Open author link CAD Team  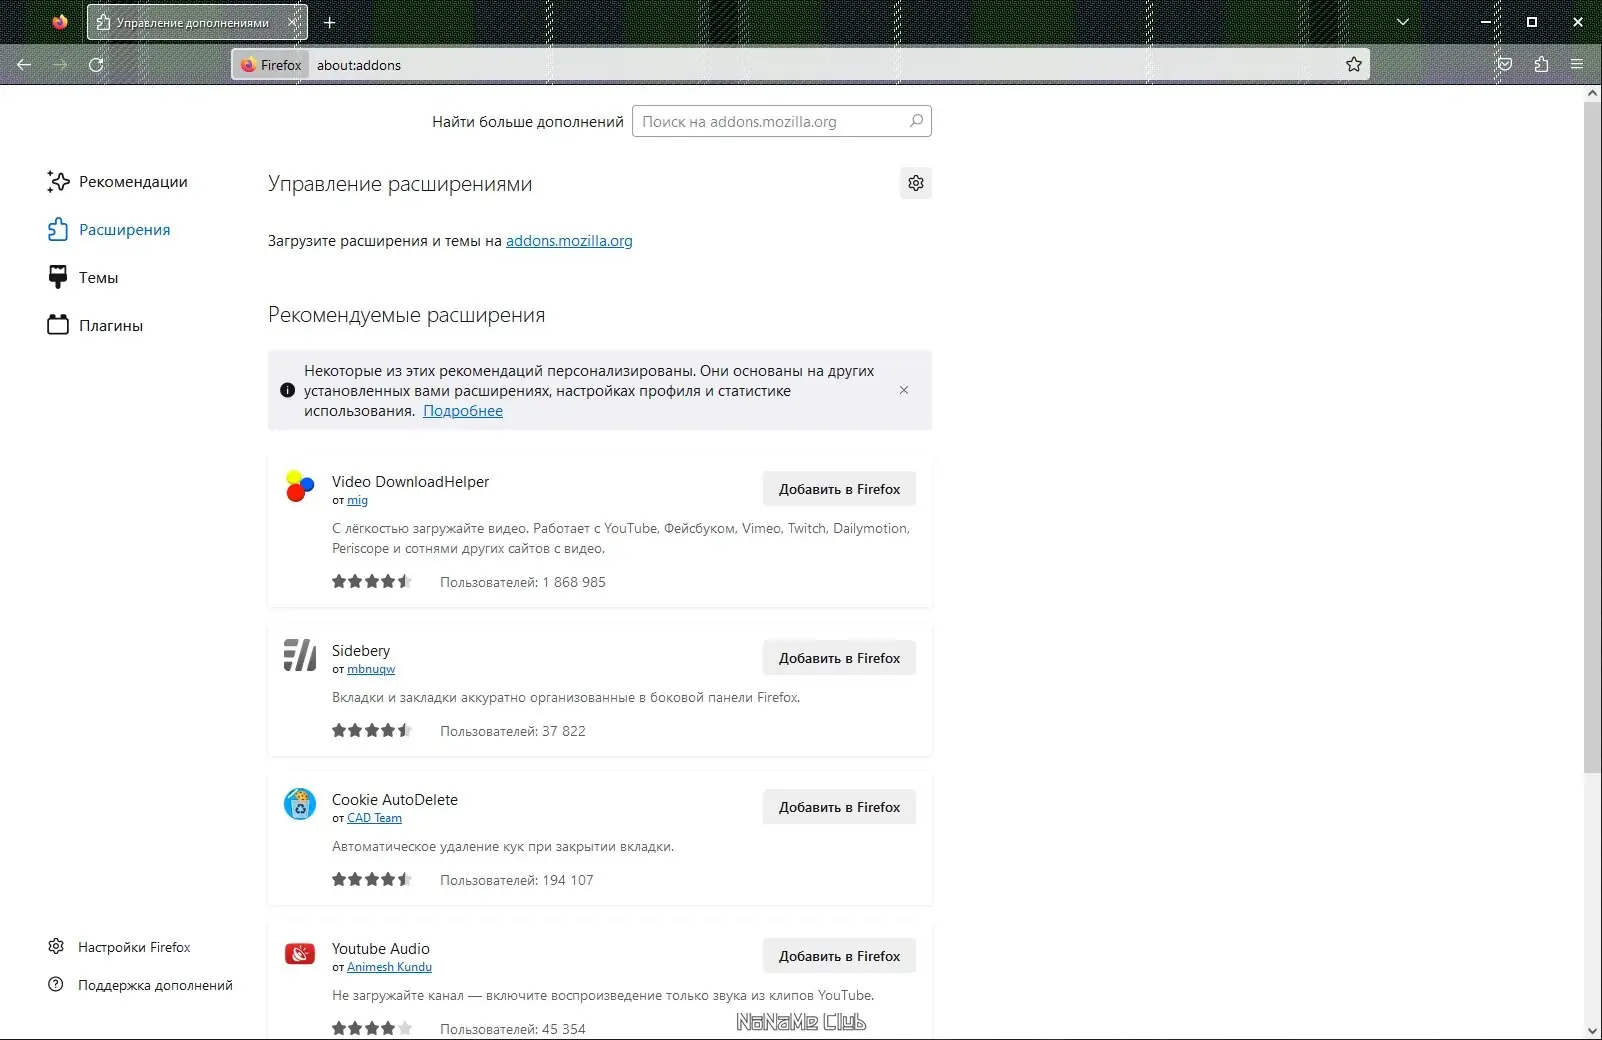tap(374, 818)
